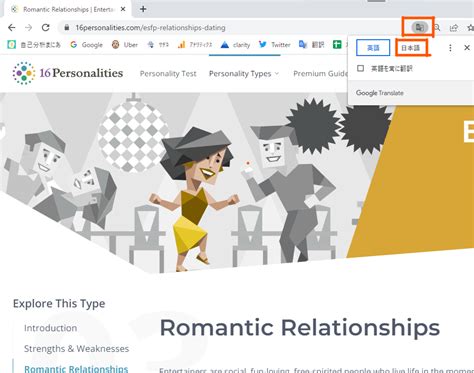Select the 英語 tab in translate popup
This screenshot has height=373, width=474.
point(373,48)
